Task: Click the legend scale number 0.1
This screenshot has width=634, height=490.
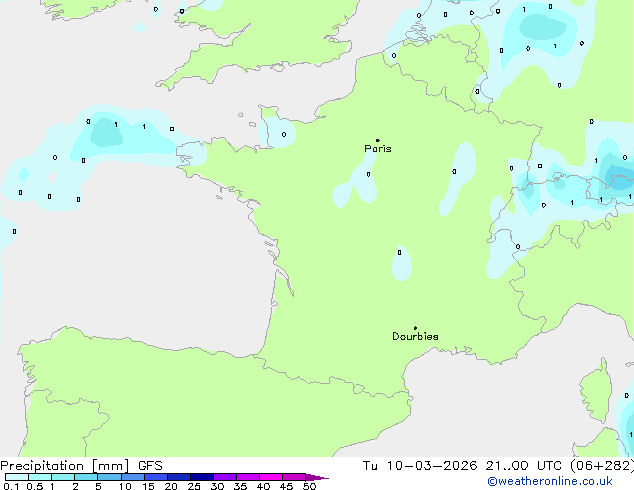Action: coord(11,486)
